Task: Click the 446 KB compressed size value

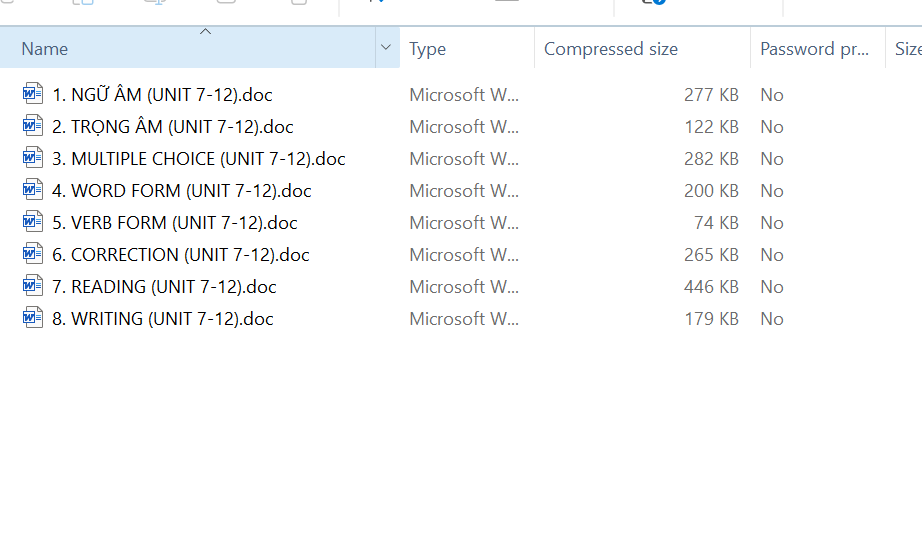Action: click(x=711, y=287)
